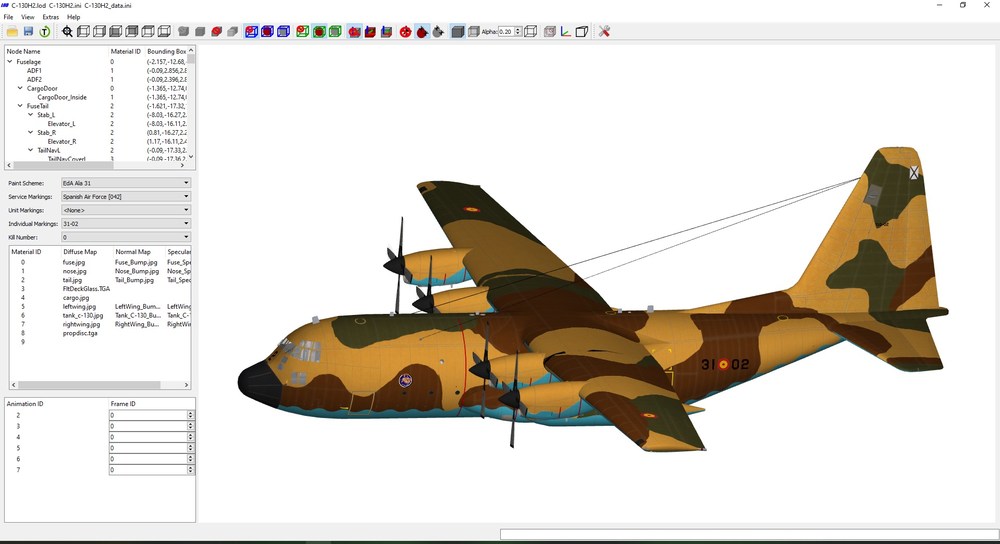Click the blue floppy disk save icon
1000x544 pixels.
28,31
